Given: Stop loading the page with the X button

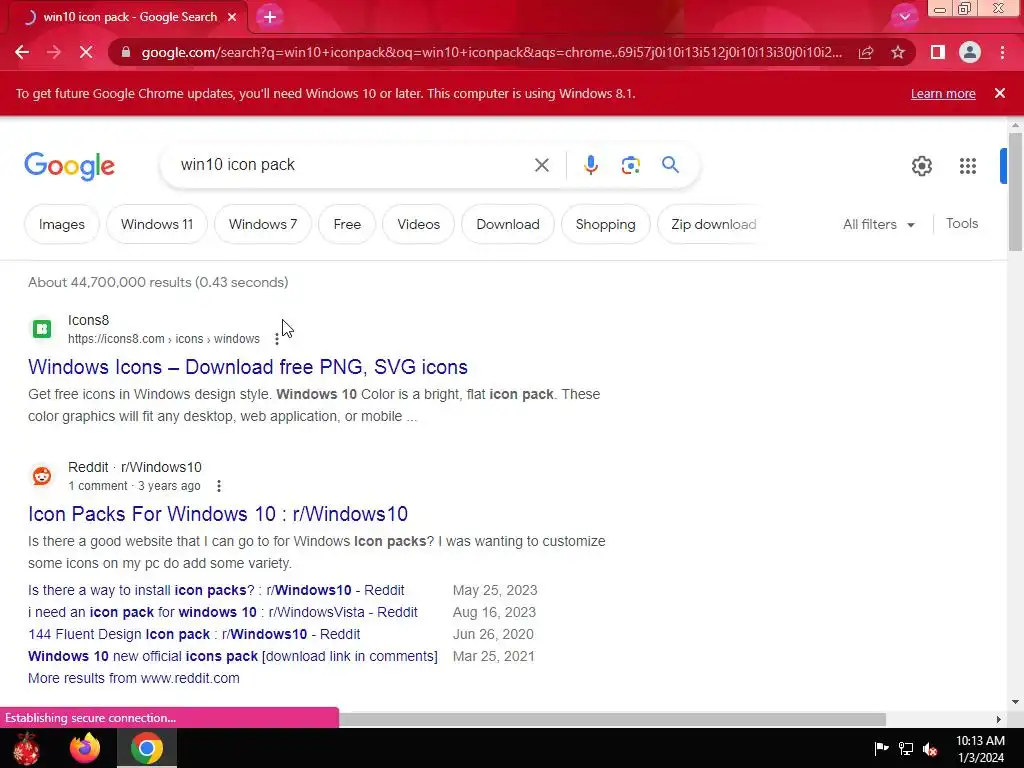Looking at the screenshot, I should pyautogui.click(x=86, y=52).
